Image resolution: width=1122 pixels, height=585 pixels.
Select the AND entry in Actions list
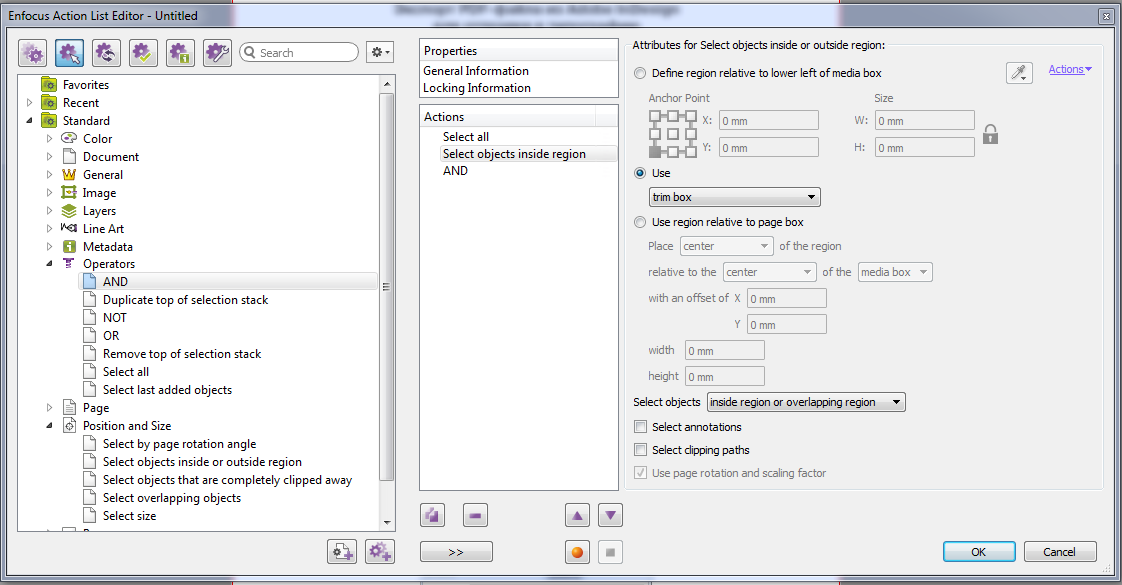(x=455, y=171)
